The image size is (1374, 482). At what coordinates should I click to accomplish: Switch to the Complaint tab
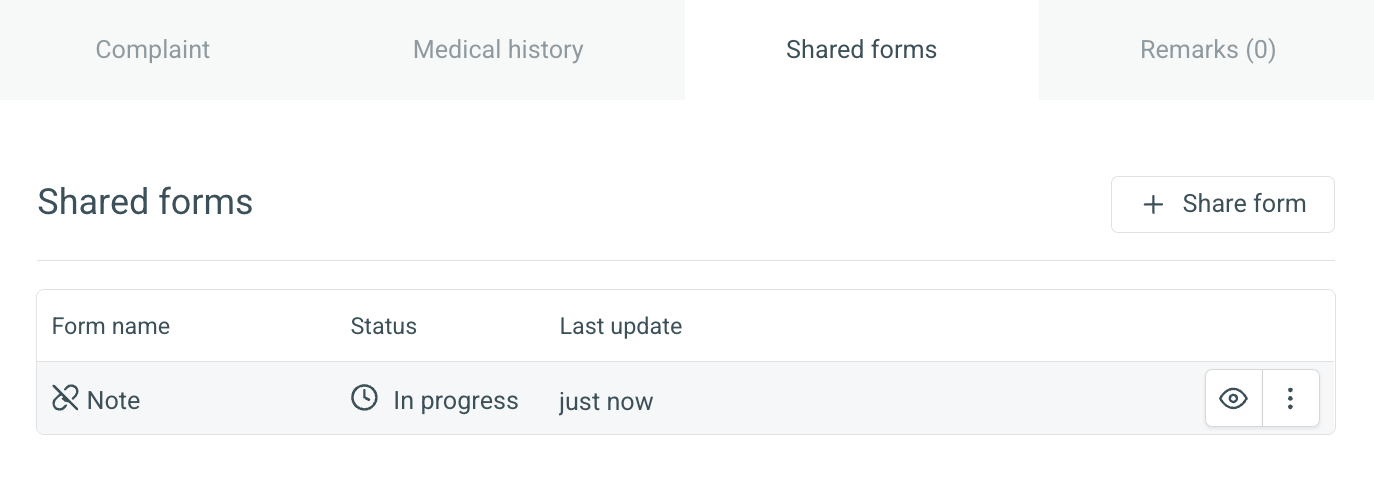click(x=153, y=50)
